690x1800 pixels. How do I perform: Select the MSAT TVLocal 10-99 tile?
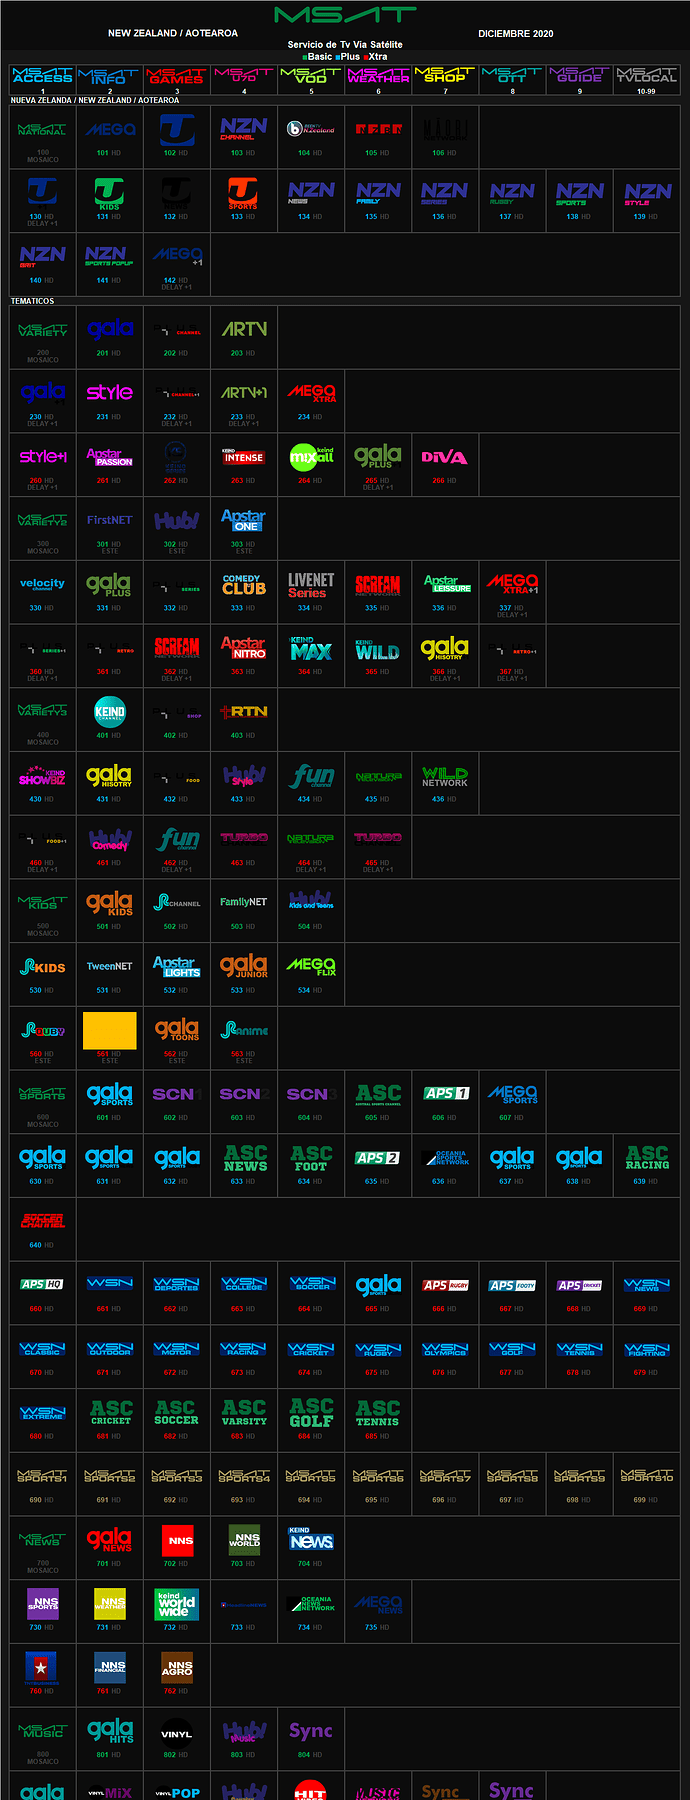pyautogui.click(x=647, y=76)
